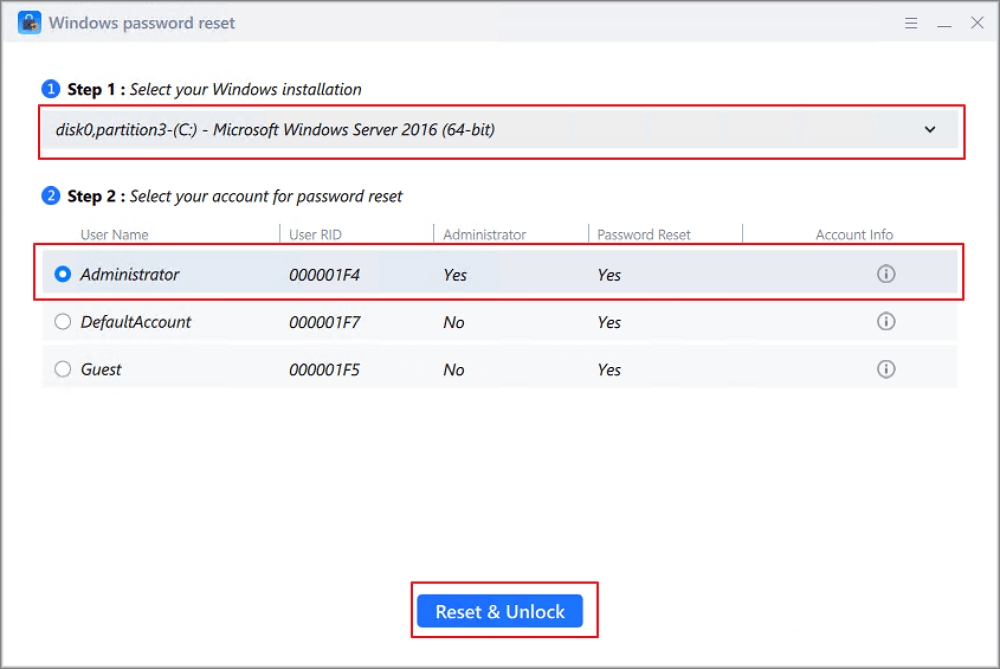
Task: Click the Step 2 number badge
Action: point(51,196)
